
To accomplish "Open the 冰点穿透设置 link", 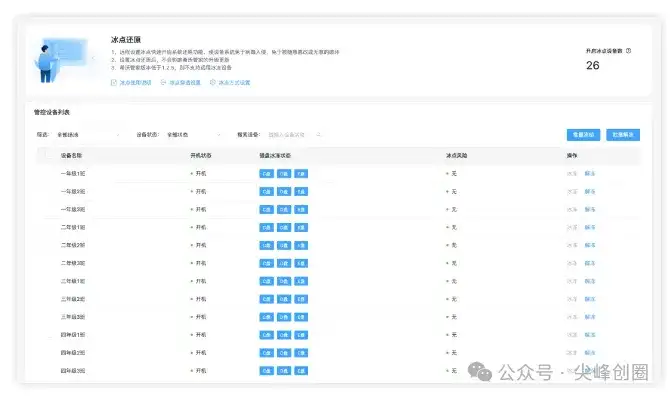I will click(185, 83).
